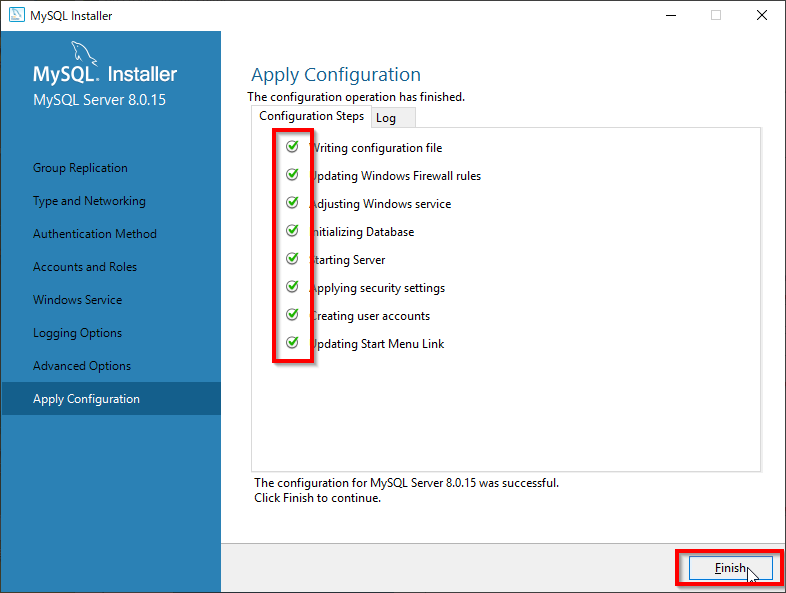
Task: Click green check beside Updating Windows Firewall rules
Action: [x=292, y=174]
